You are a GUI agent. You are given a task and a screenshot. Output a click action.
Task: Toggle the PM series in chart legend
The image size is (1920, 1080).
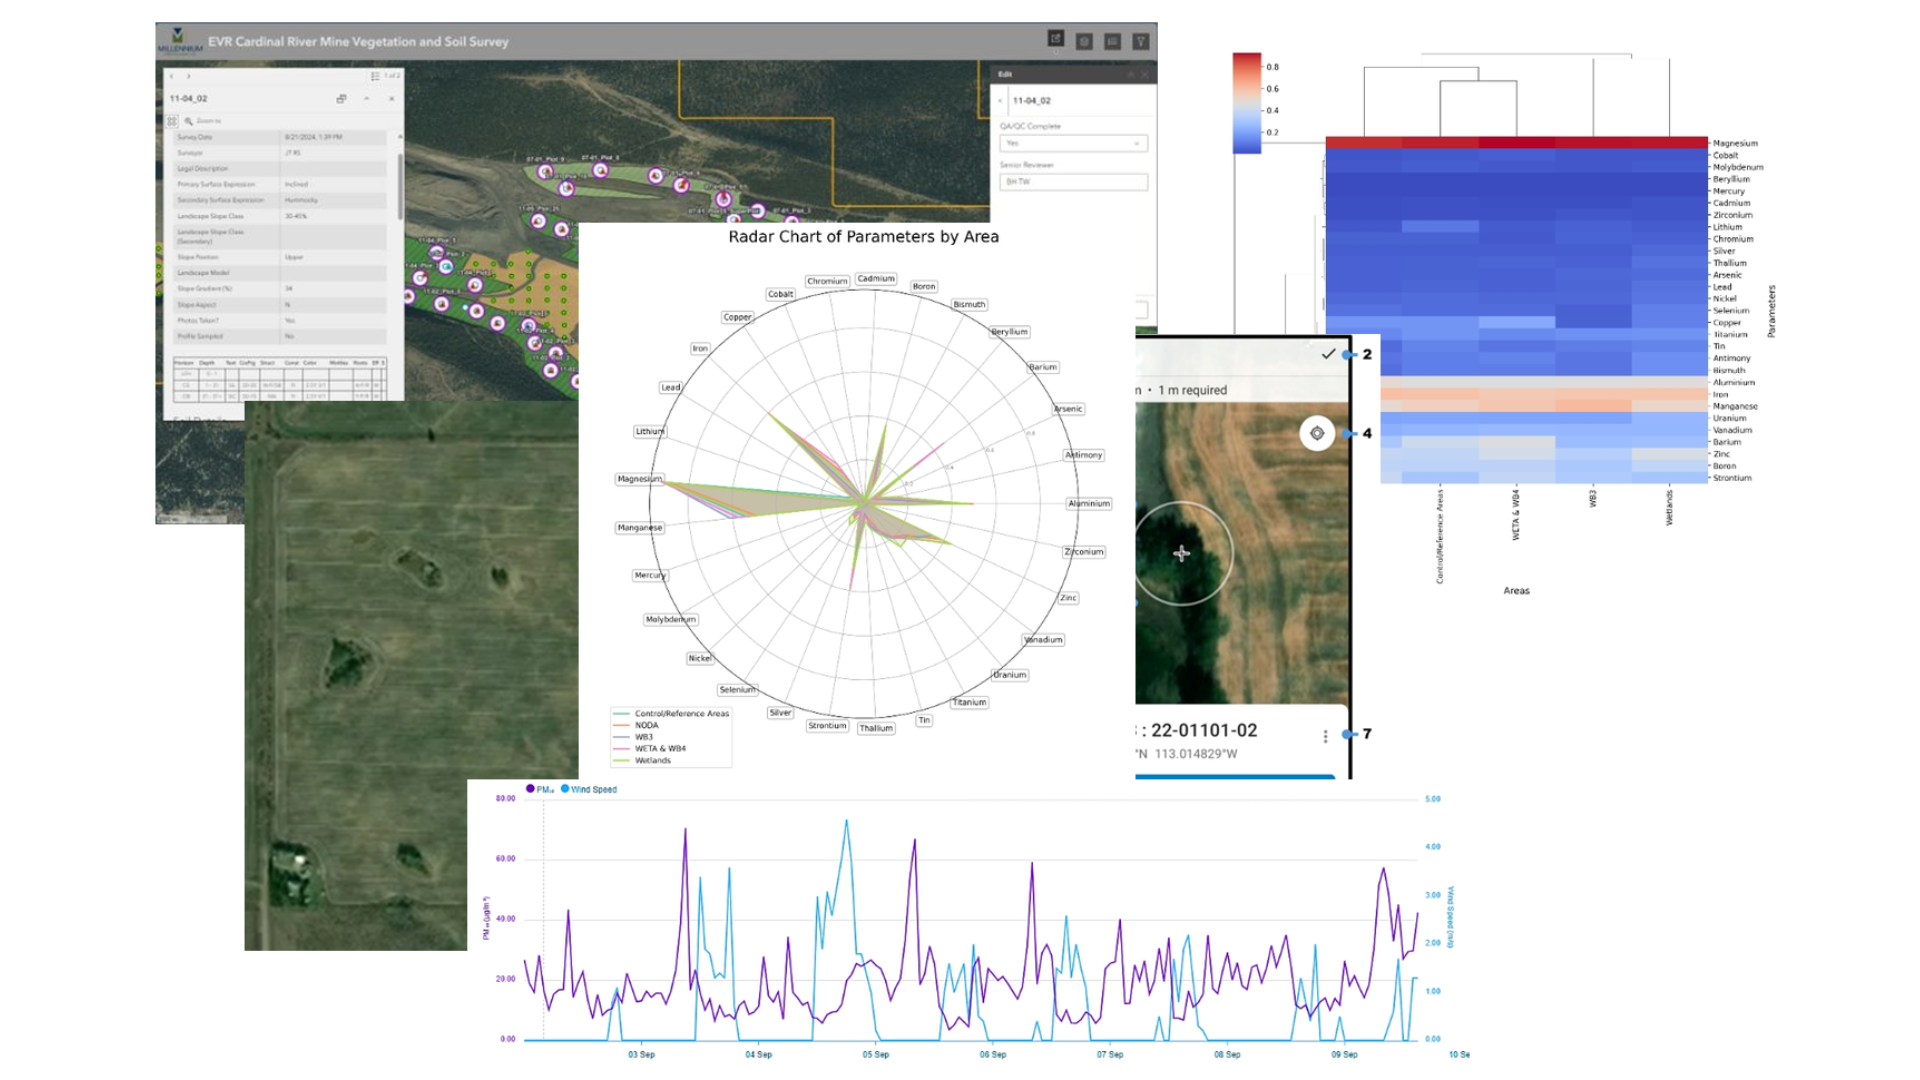point(539,789)
